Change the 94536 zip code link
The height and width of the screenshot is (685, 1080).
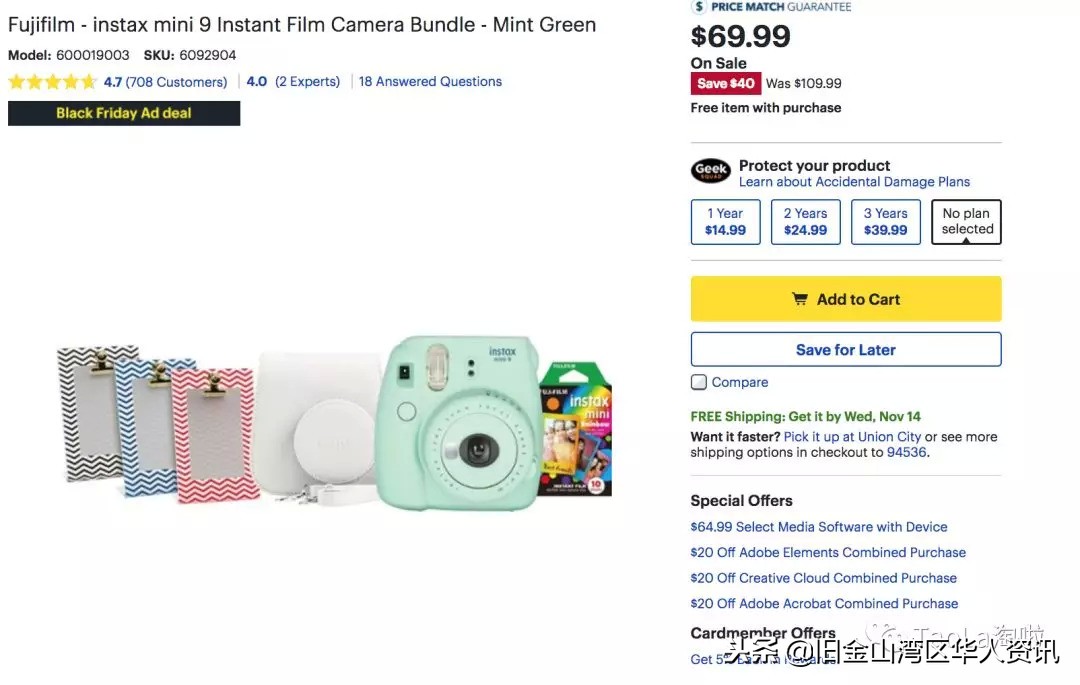(x=906, y=452)
